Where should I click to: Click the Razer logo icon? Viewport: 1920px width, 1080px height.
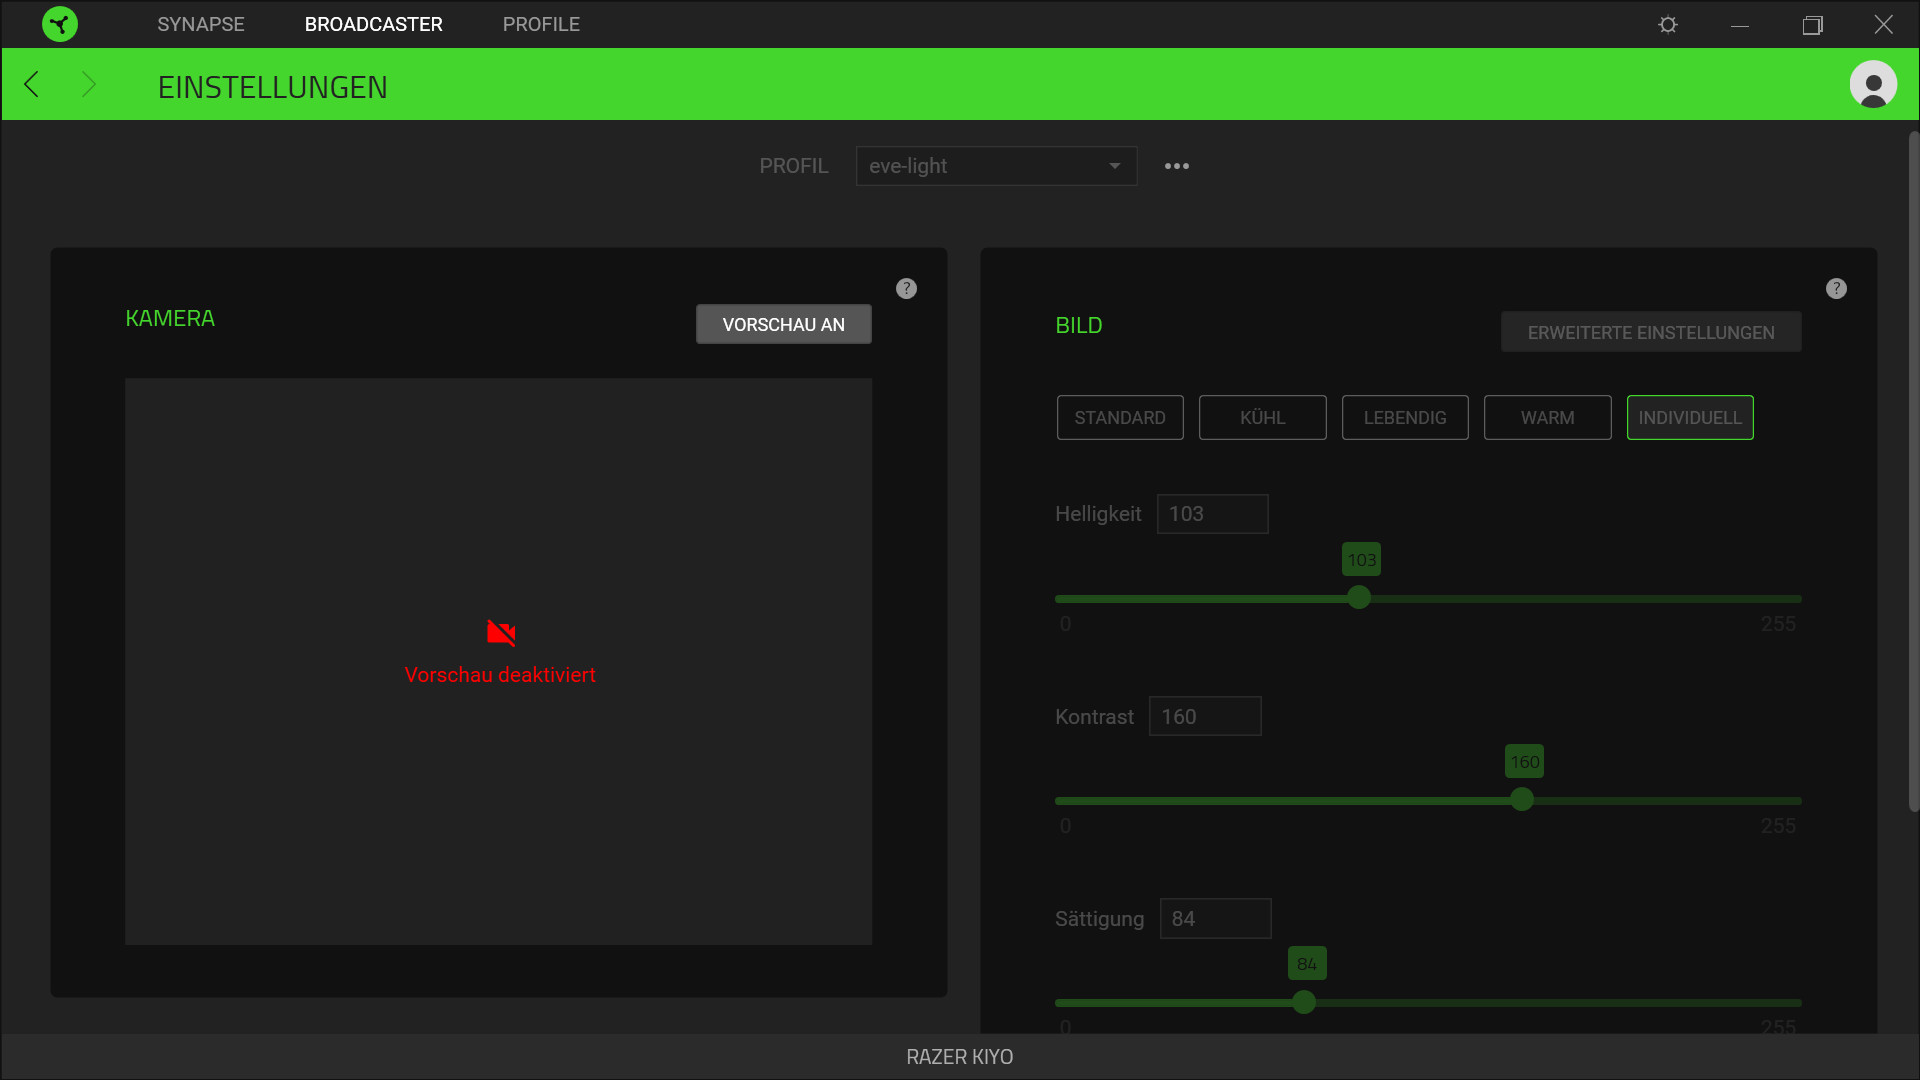tap(60, 24)
